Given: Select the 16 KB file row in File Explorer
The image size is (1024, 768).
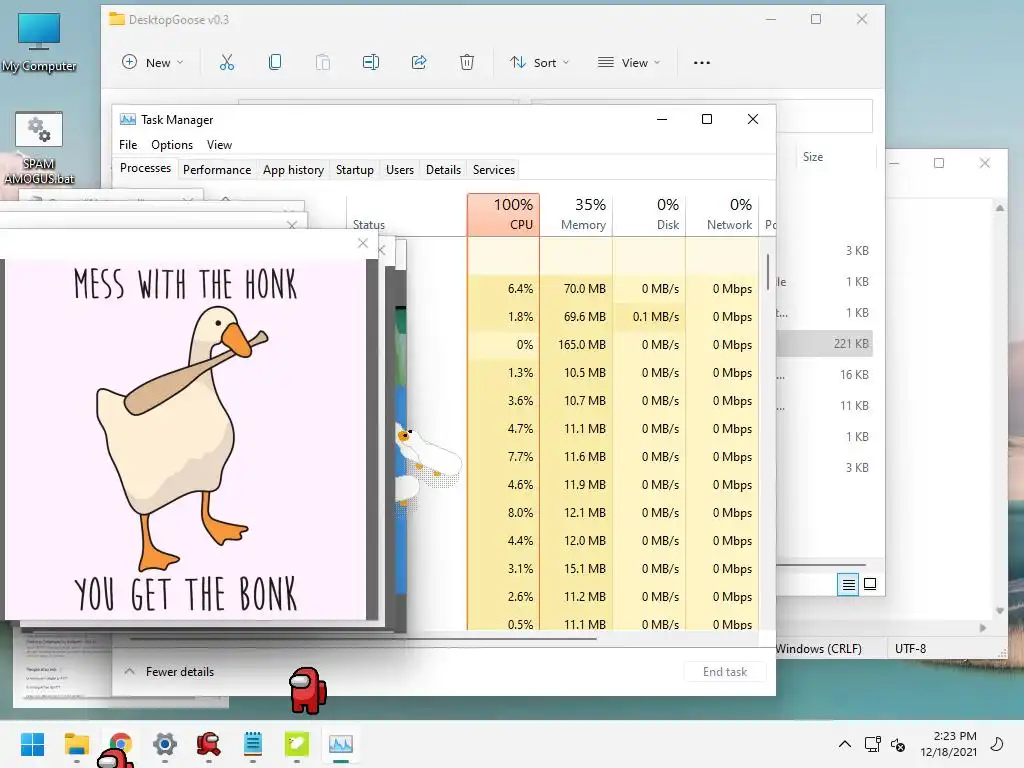Looking at the screenshot, I should coord(825,375).
